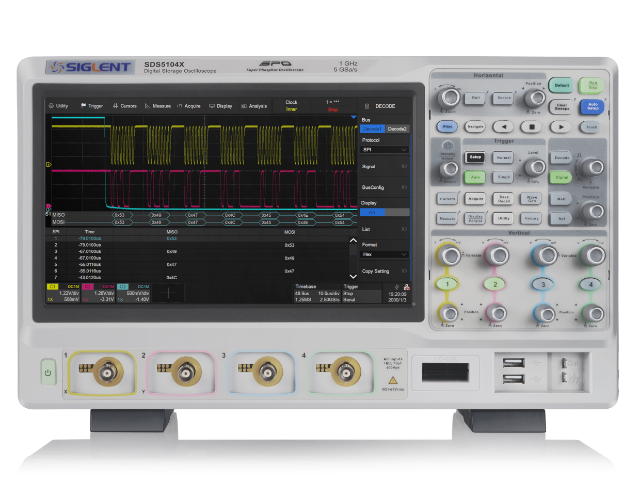Open the Protocol SPI dropdown
The height and width of the screenshot is (480, 640).
(x=384, y=150)
